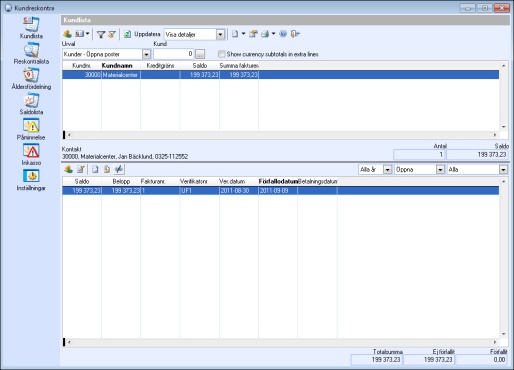Open the Reskontralista sidebar icon
The width and height of the screenshot is (514, 370).
pyautogui.click(x=31, y=50)
